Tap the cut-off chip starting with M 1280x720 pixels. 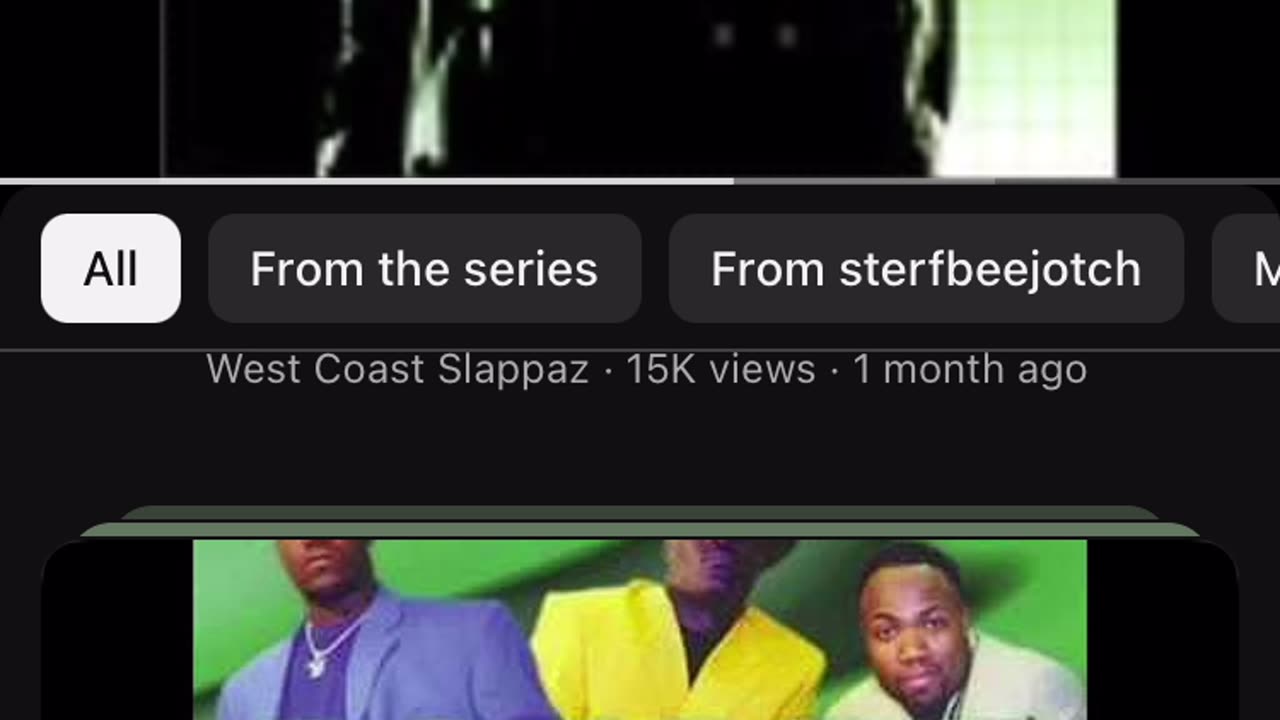pyautogui.click(x=1246, y=268)
